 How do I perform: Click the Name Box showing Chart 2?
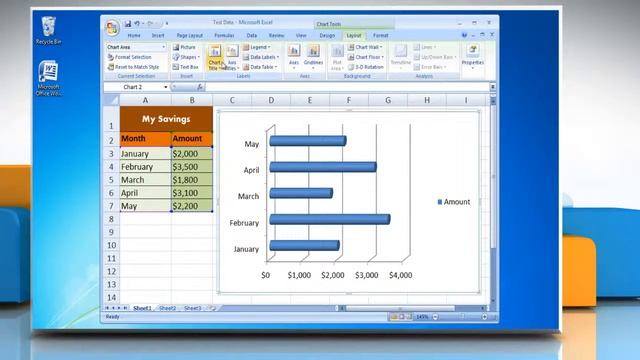[133, 87]
